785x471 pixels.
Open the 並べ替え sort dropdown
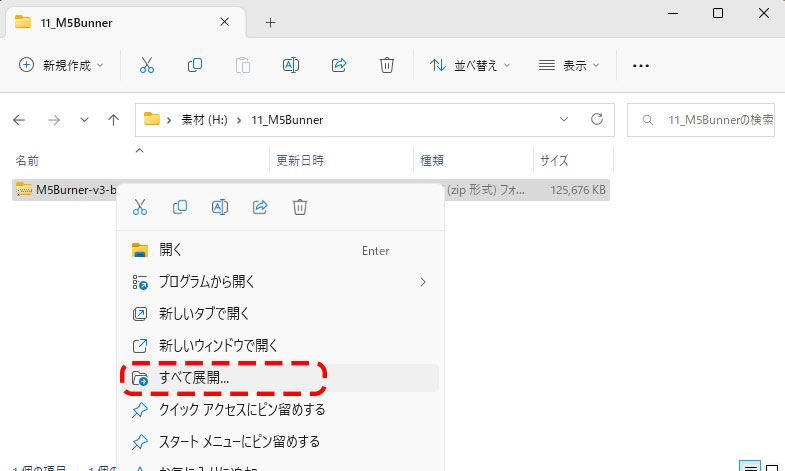point(470,65)
